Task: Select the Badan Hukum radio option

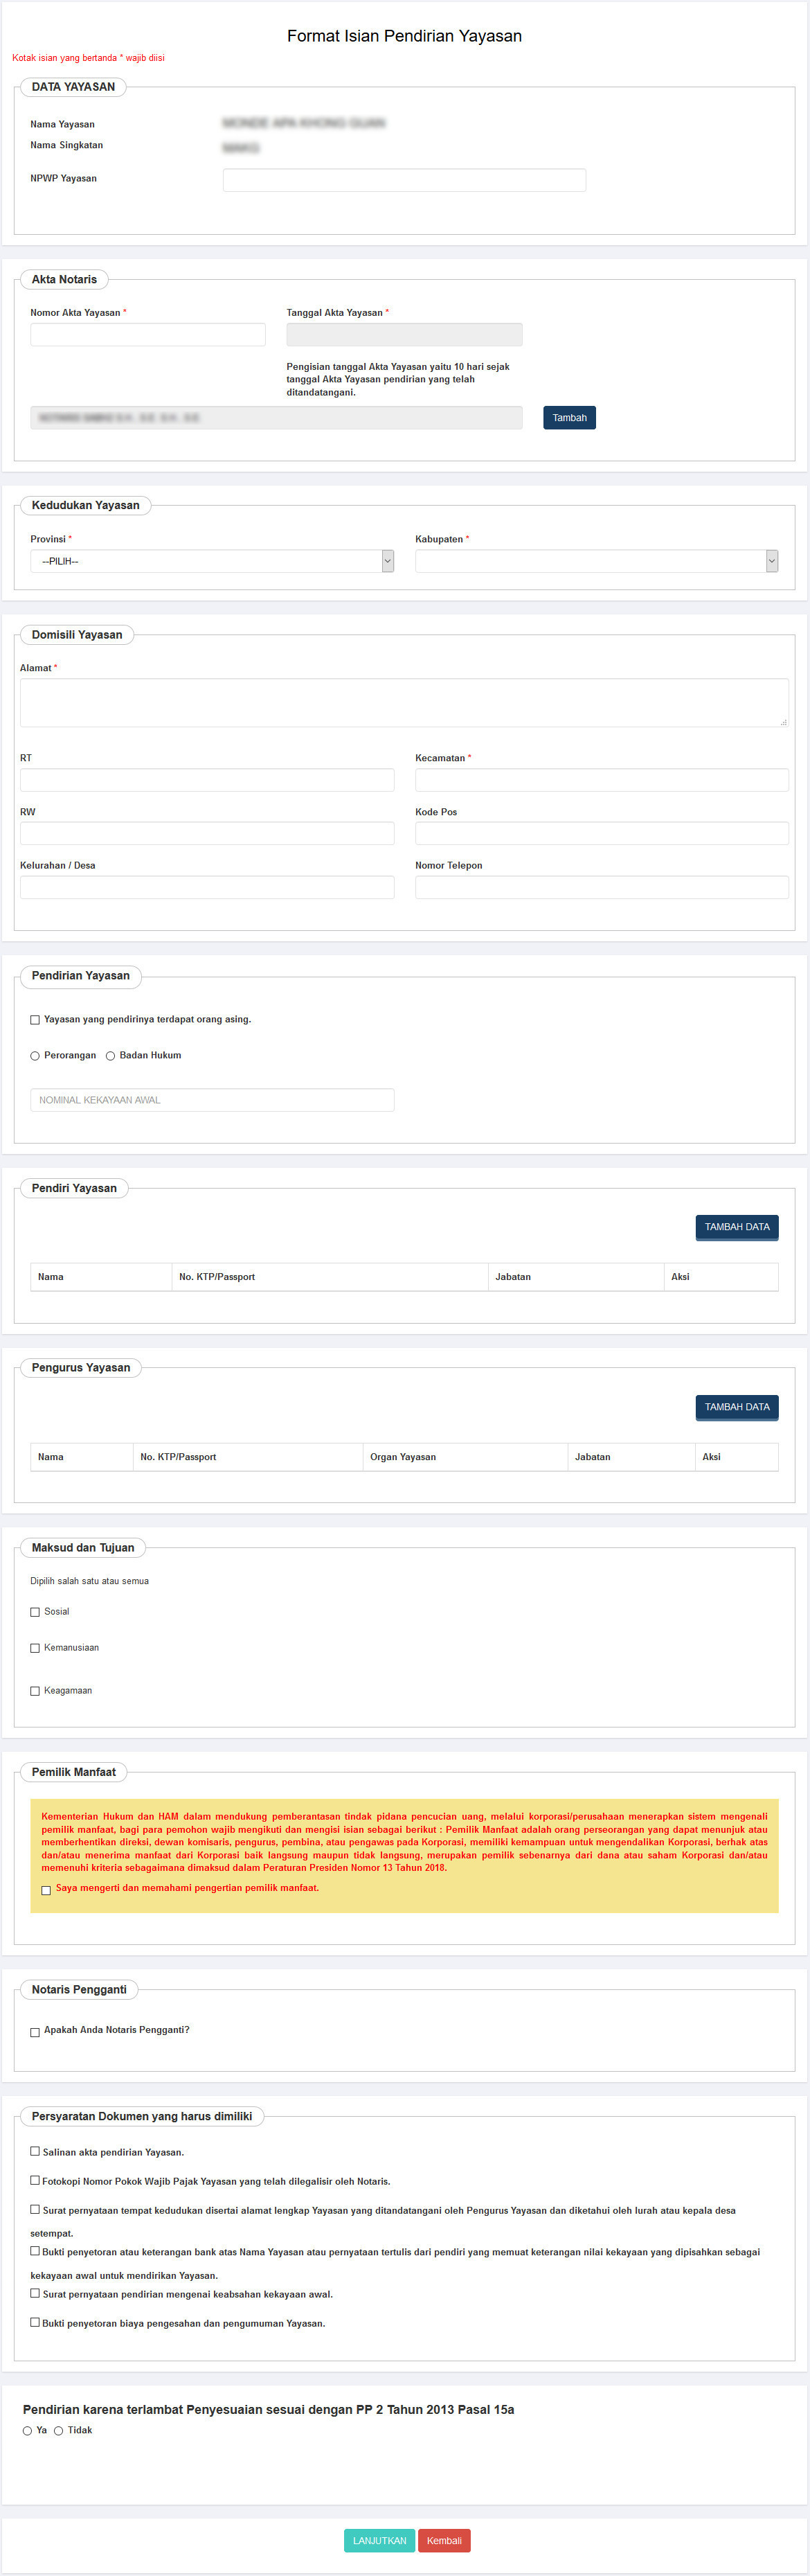Action: [111, 1056]
